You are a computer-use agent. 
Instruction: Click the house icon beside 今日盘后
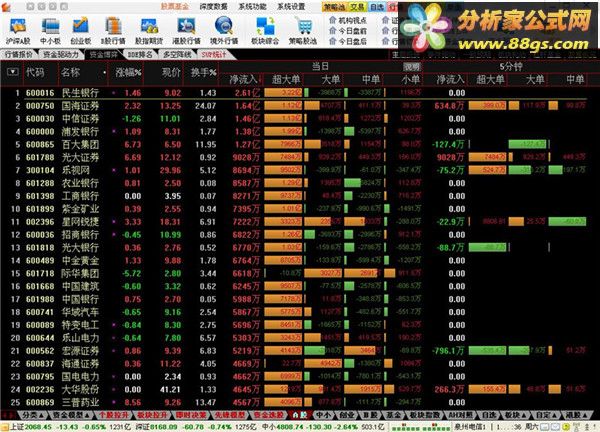pos(332,41)
